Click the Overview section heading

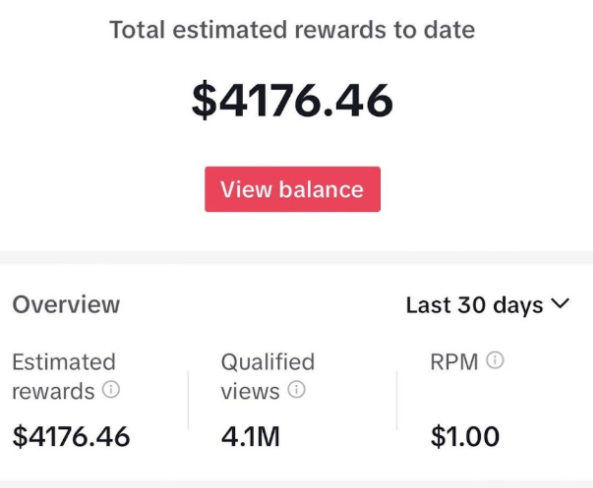pos(66,304)
